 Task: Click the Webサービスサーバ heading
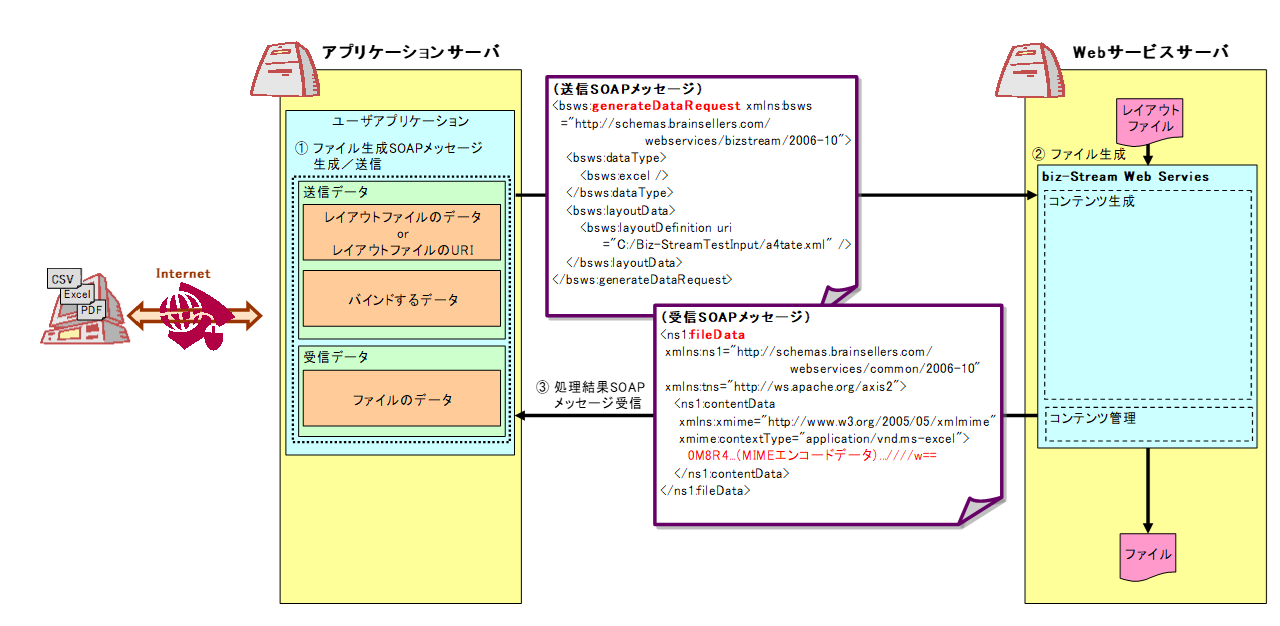point(1150,52)
